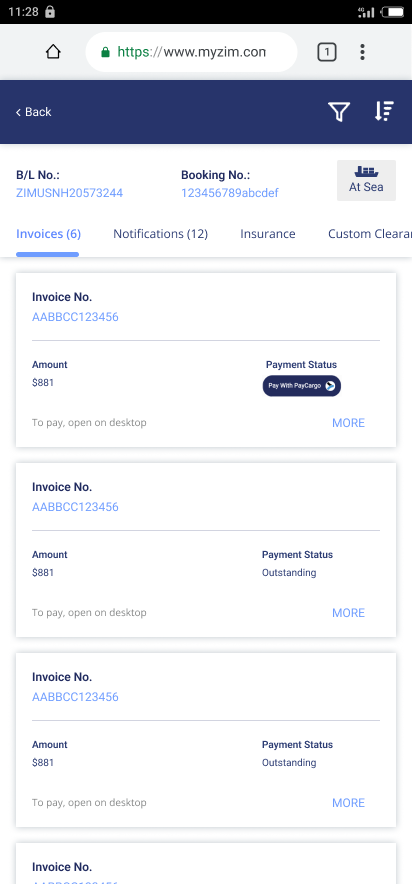Expand MORE on the third invoice card
Screen dimensions: 412x884
tap(348, 803)
